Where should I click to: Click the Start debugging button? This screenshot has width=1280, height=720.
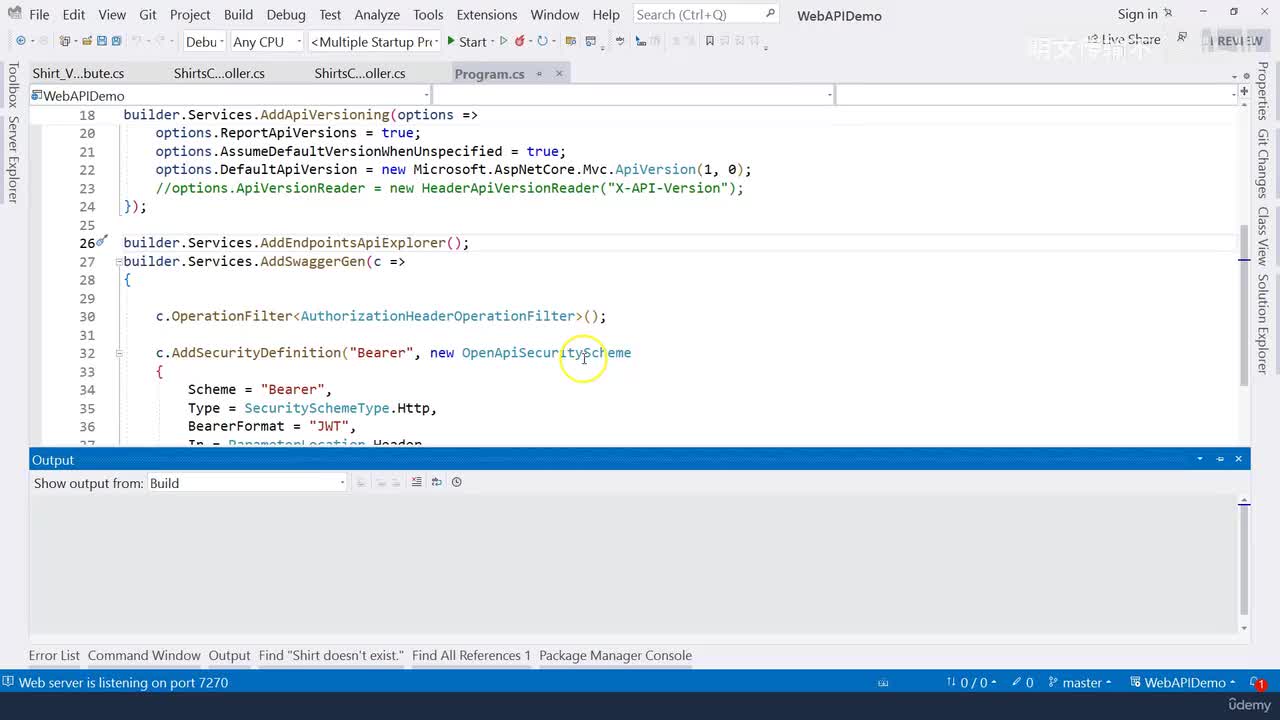pyautogui.click(x=467, y=41)
